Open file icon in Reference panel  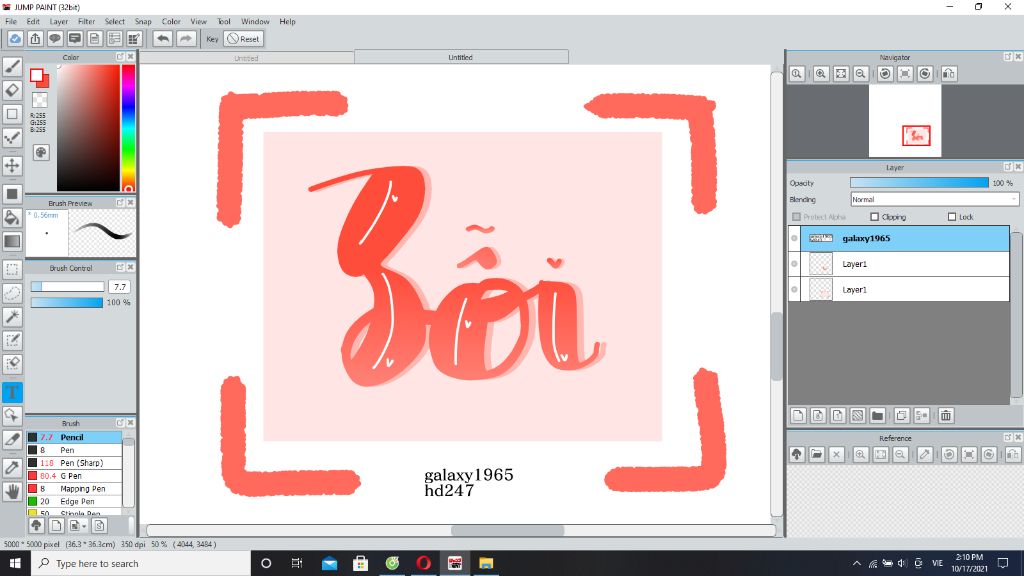coord(816,455)
